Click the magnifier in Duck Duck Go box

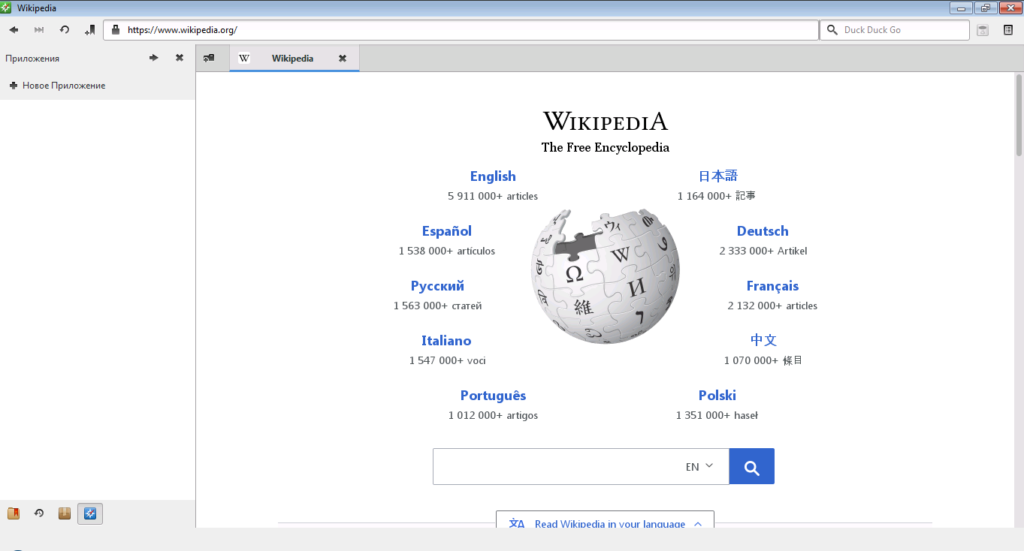coord(832,29)
